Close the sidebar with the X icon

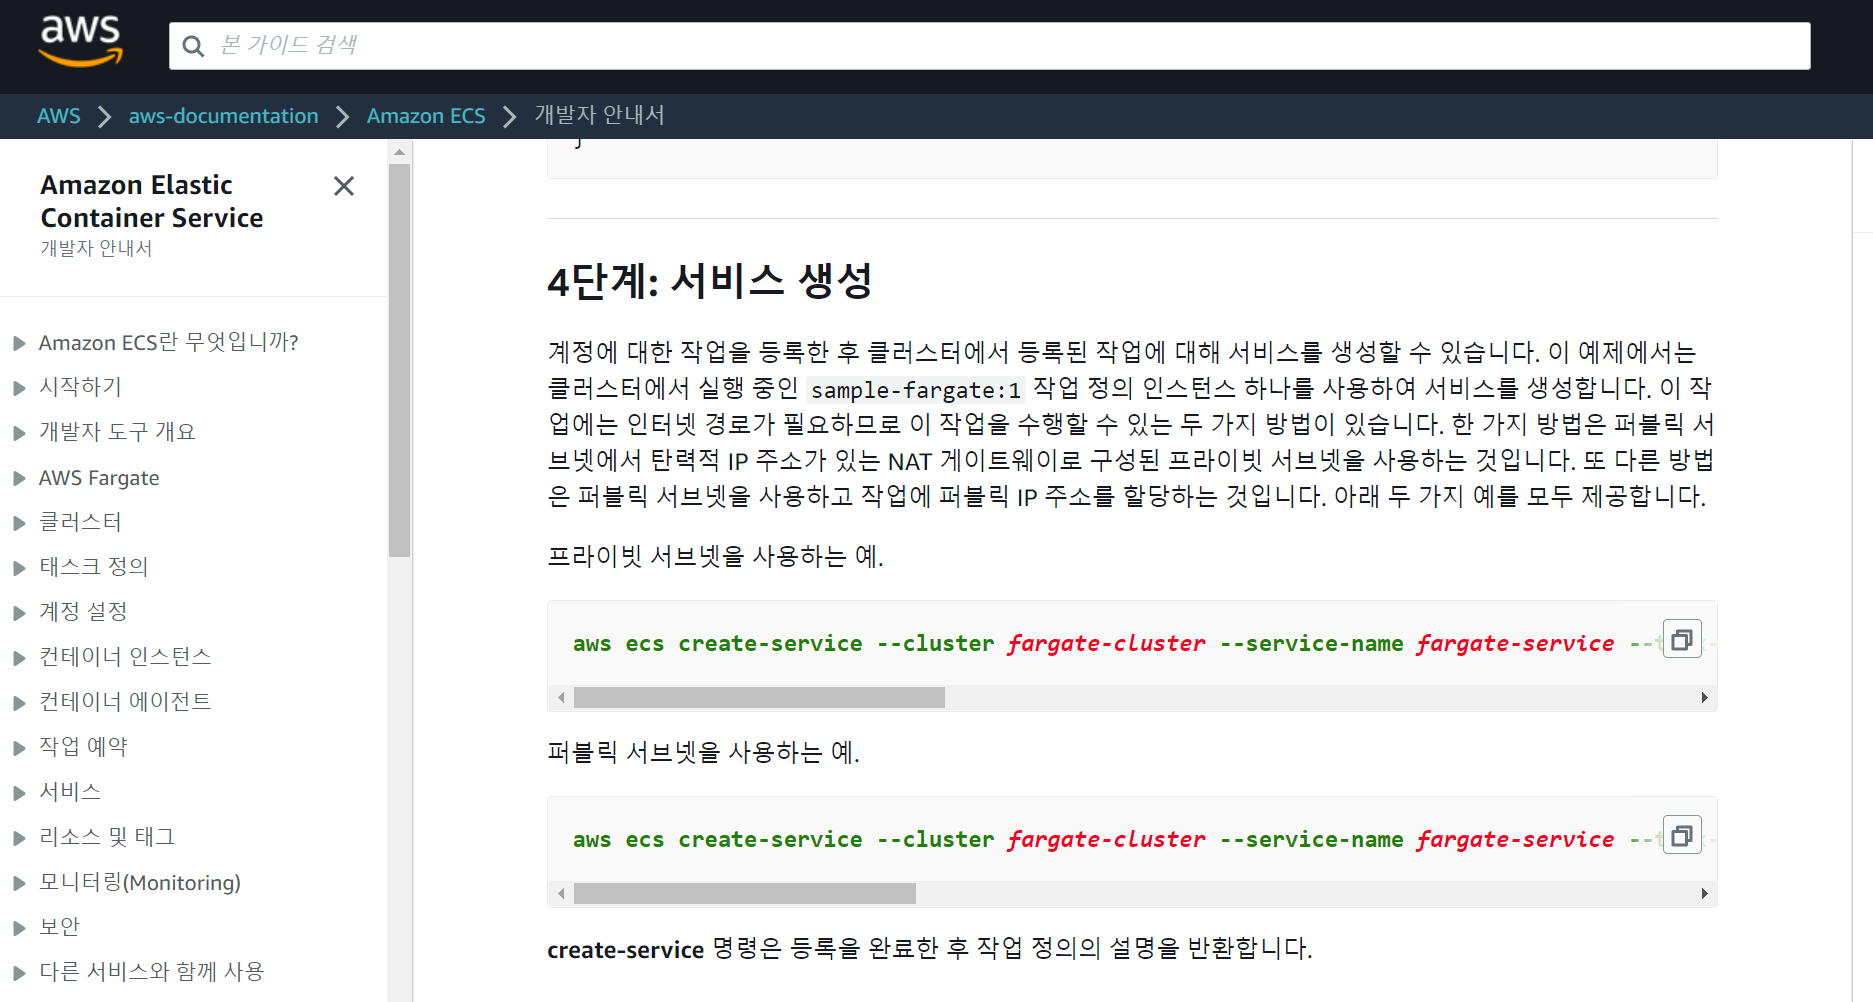(x=344, y=186)
